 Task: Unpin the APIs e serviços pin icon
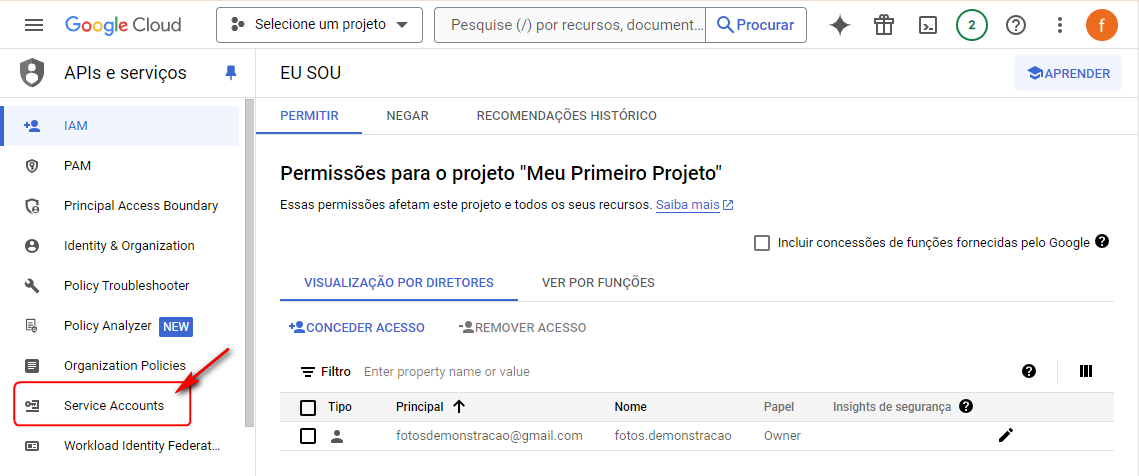(231, 73)
